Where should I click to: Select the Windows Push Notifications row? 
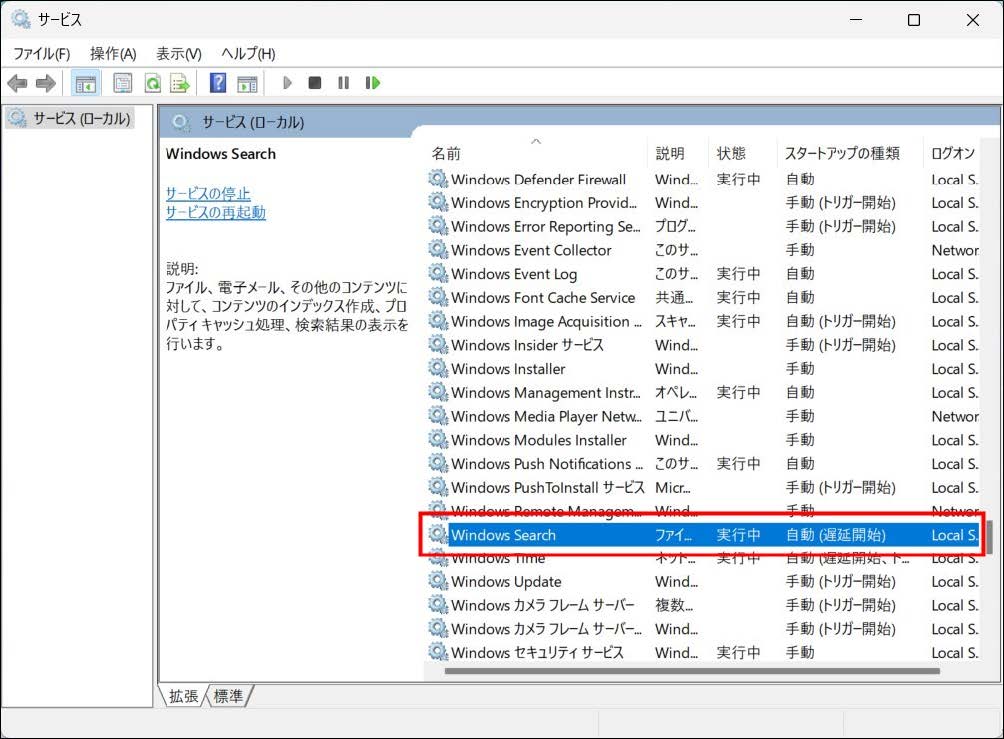702,463
